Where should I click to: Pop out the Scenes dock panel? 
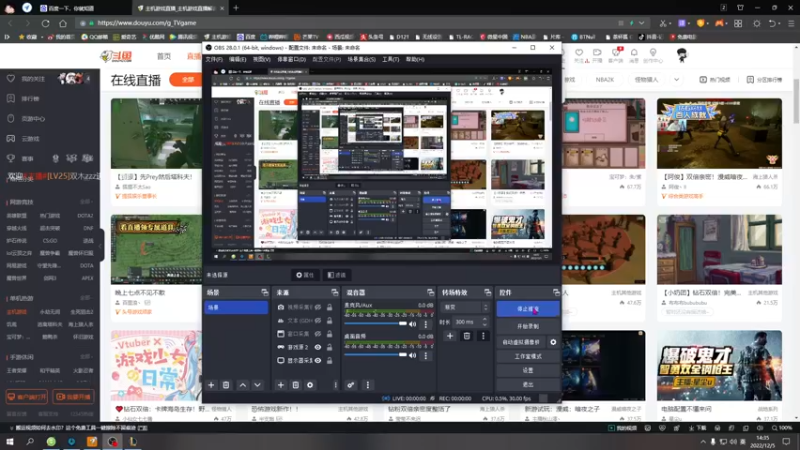click(264, 292)
